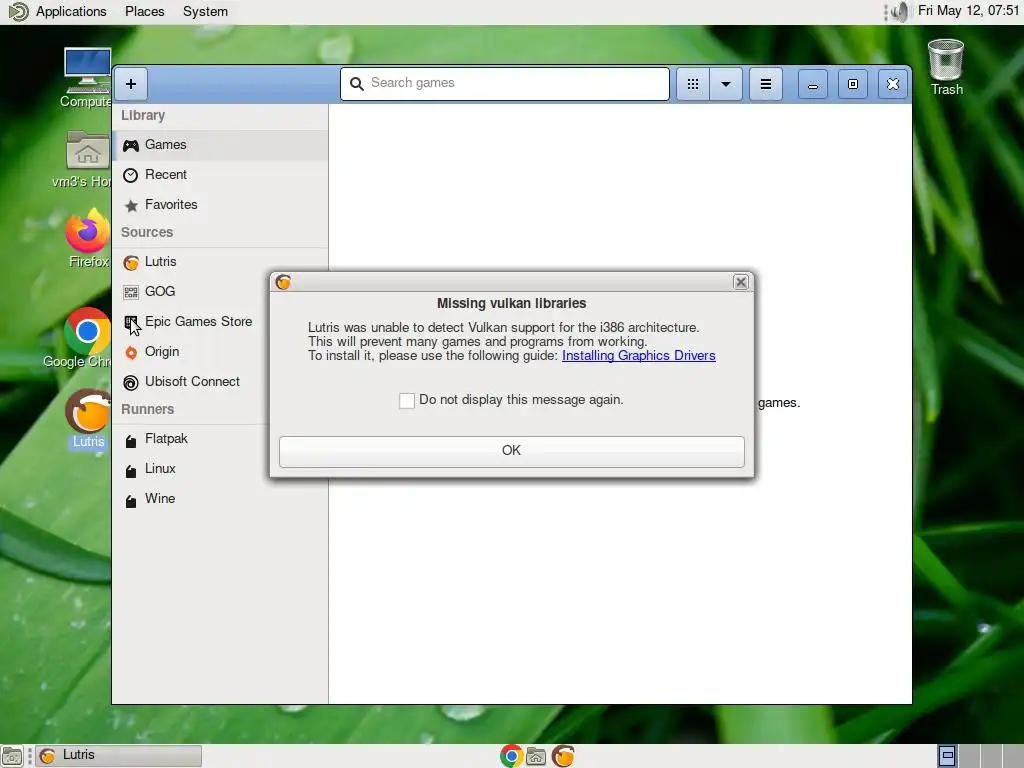Image resolution: width=1024 pixels, height=768 pixels.
Task: Click the Lutris launcher in the bottom panel
Action: click(x=563, y=756)
